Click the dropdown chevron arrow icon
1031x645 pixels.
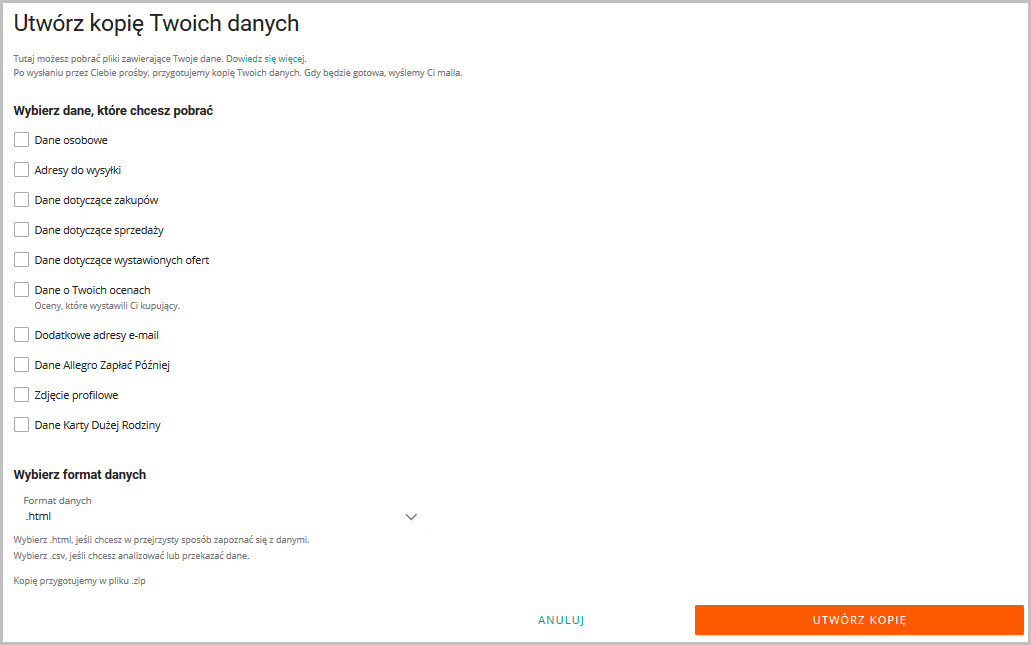[411, 517]
